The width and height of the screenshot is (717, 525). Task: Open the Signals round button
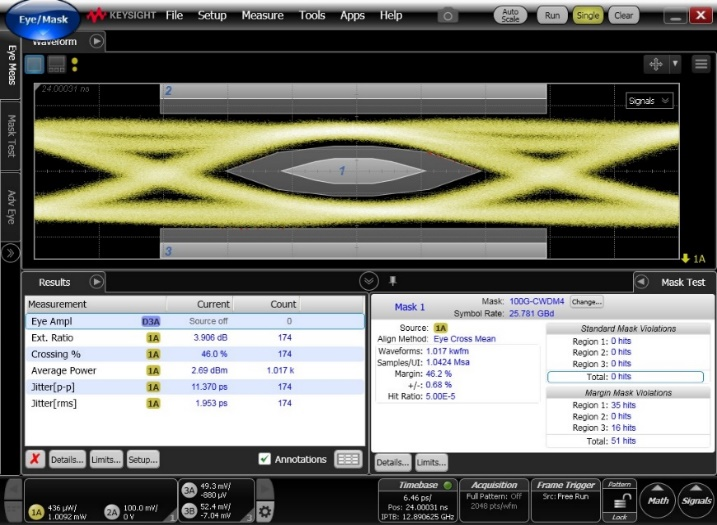(696, 500)
